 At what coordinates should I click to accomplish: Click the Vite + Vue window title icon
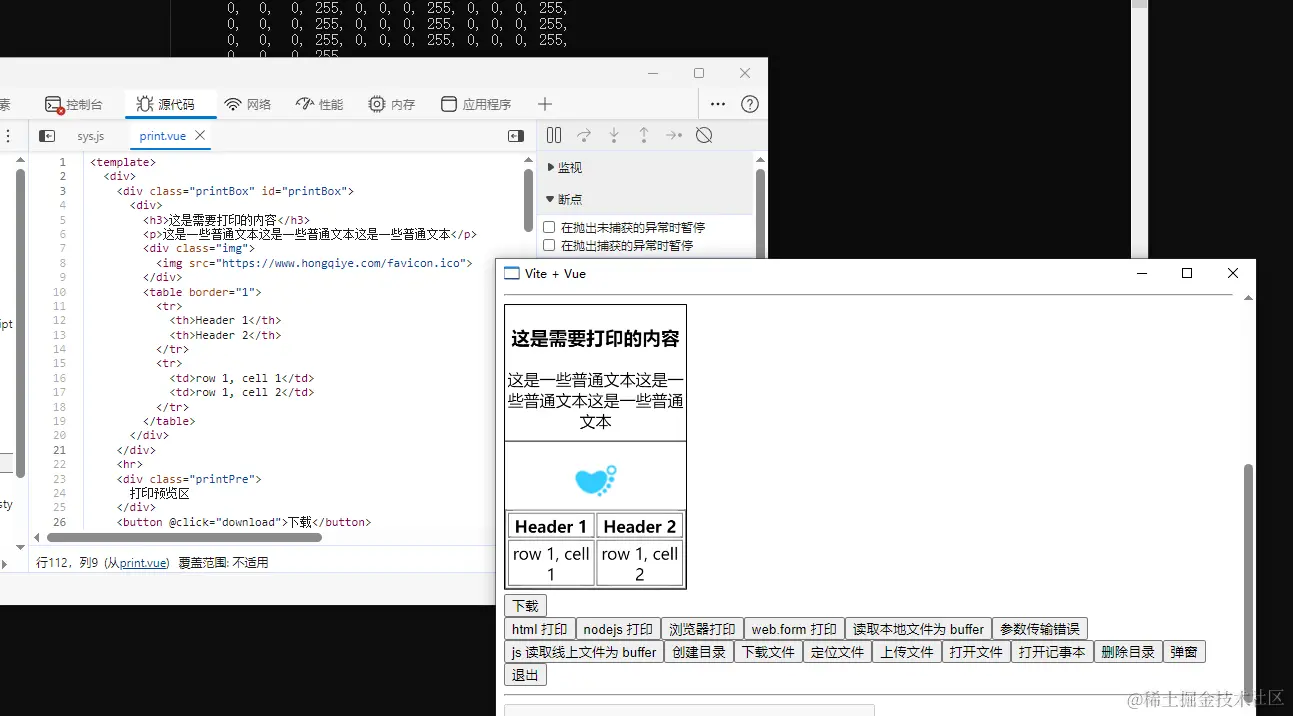pyautogui.click(x=512, y=273)
